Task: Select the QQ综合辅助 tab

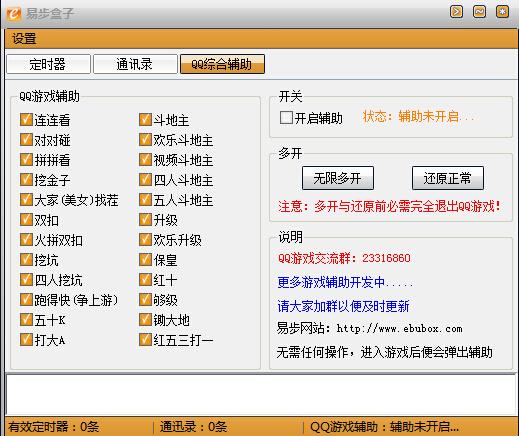Action: (x=222, y=64)
